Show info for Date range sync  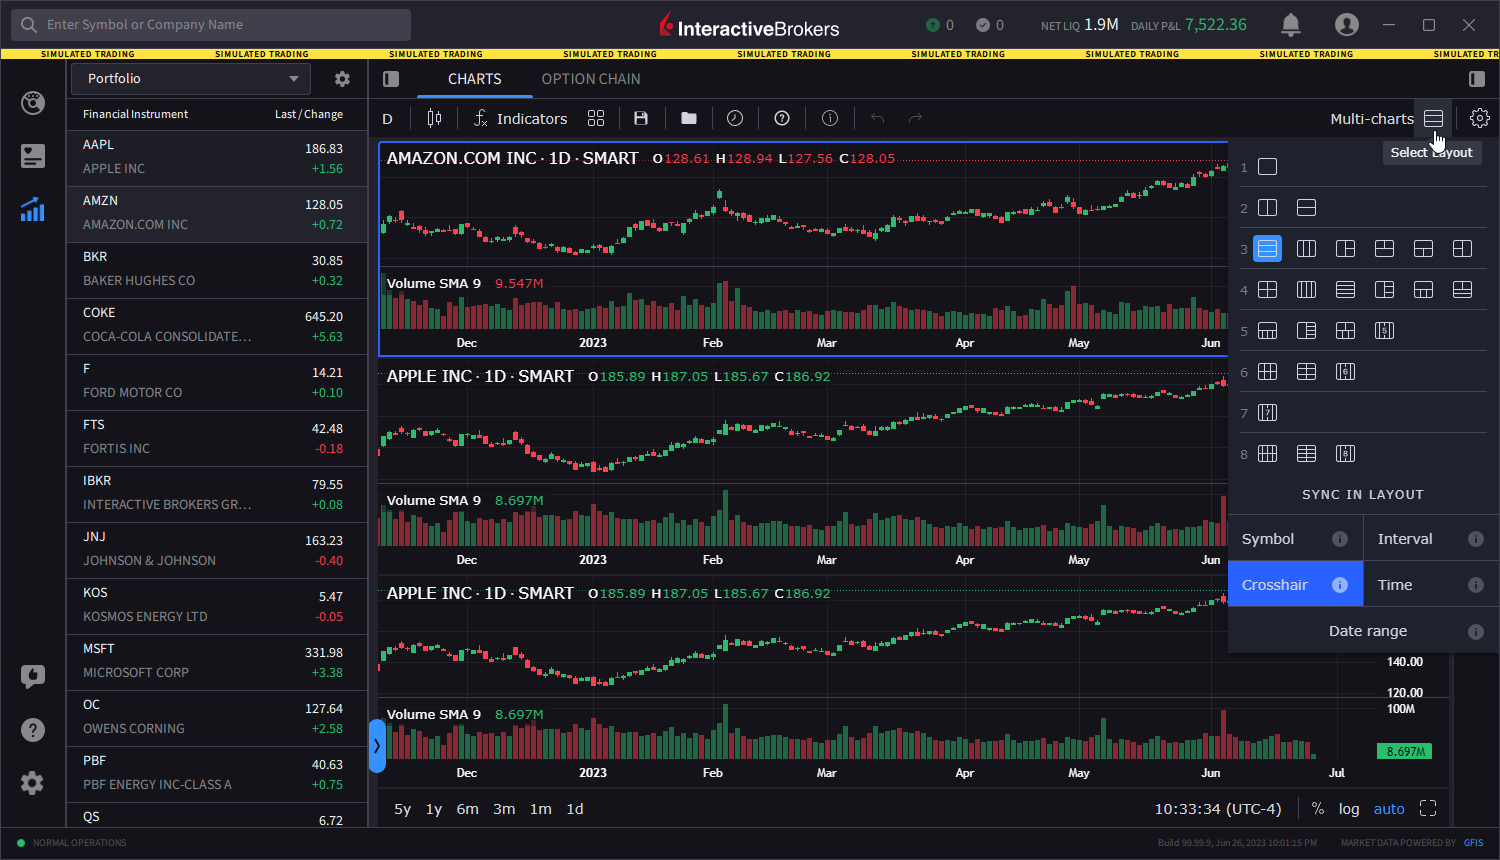point(1475,631)
